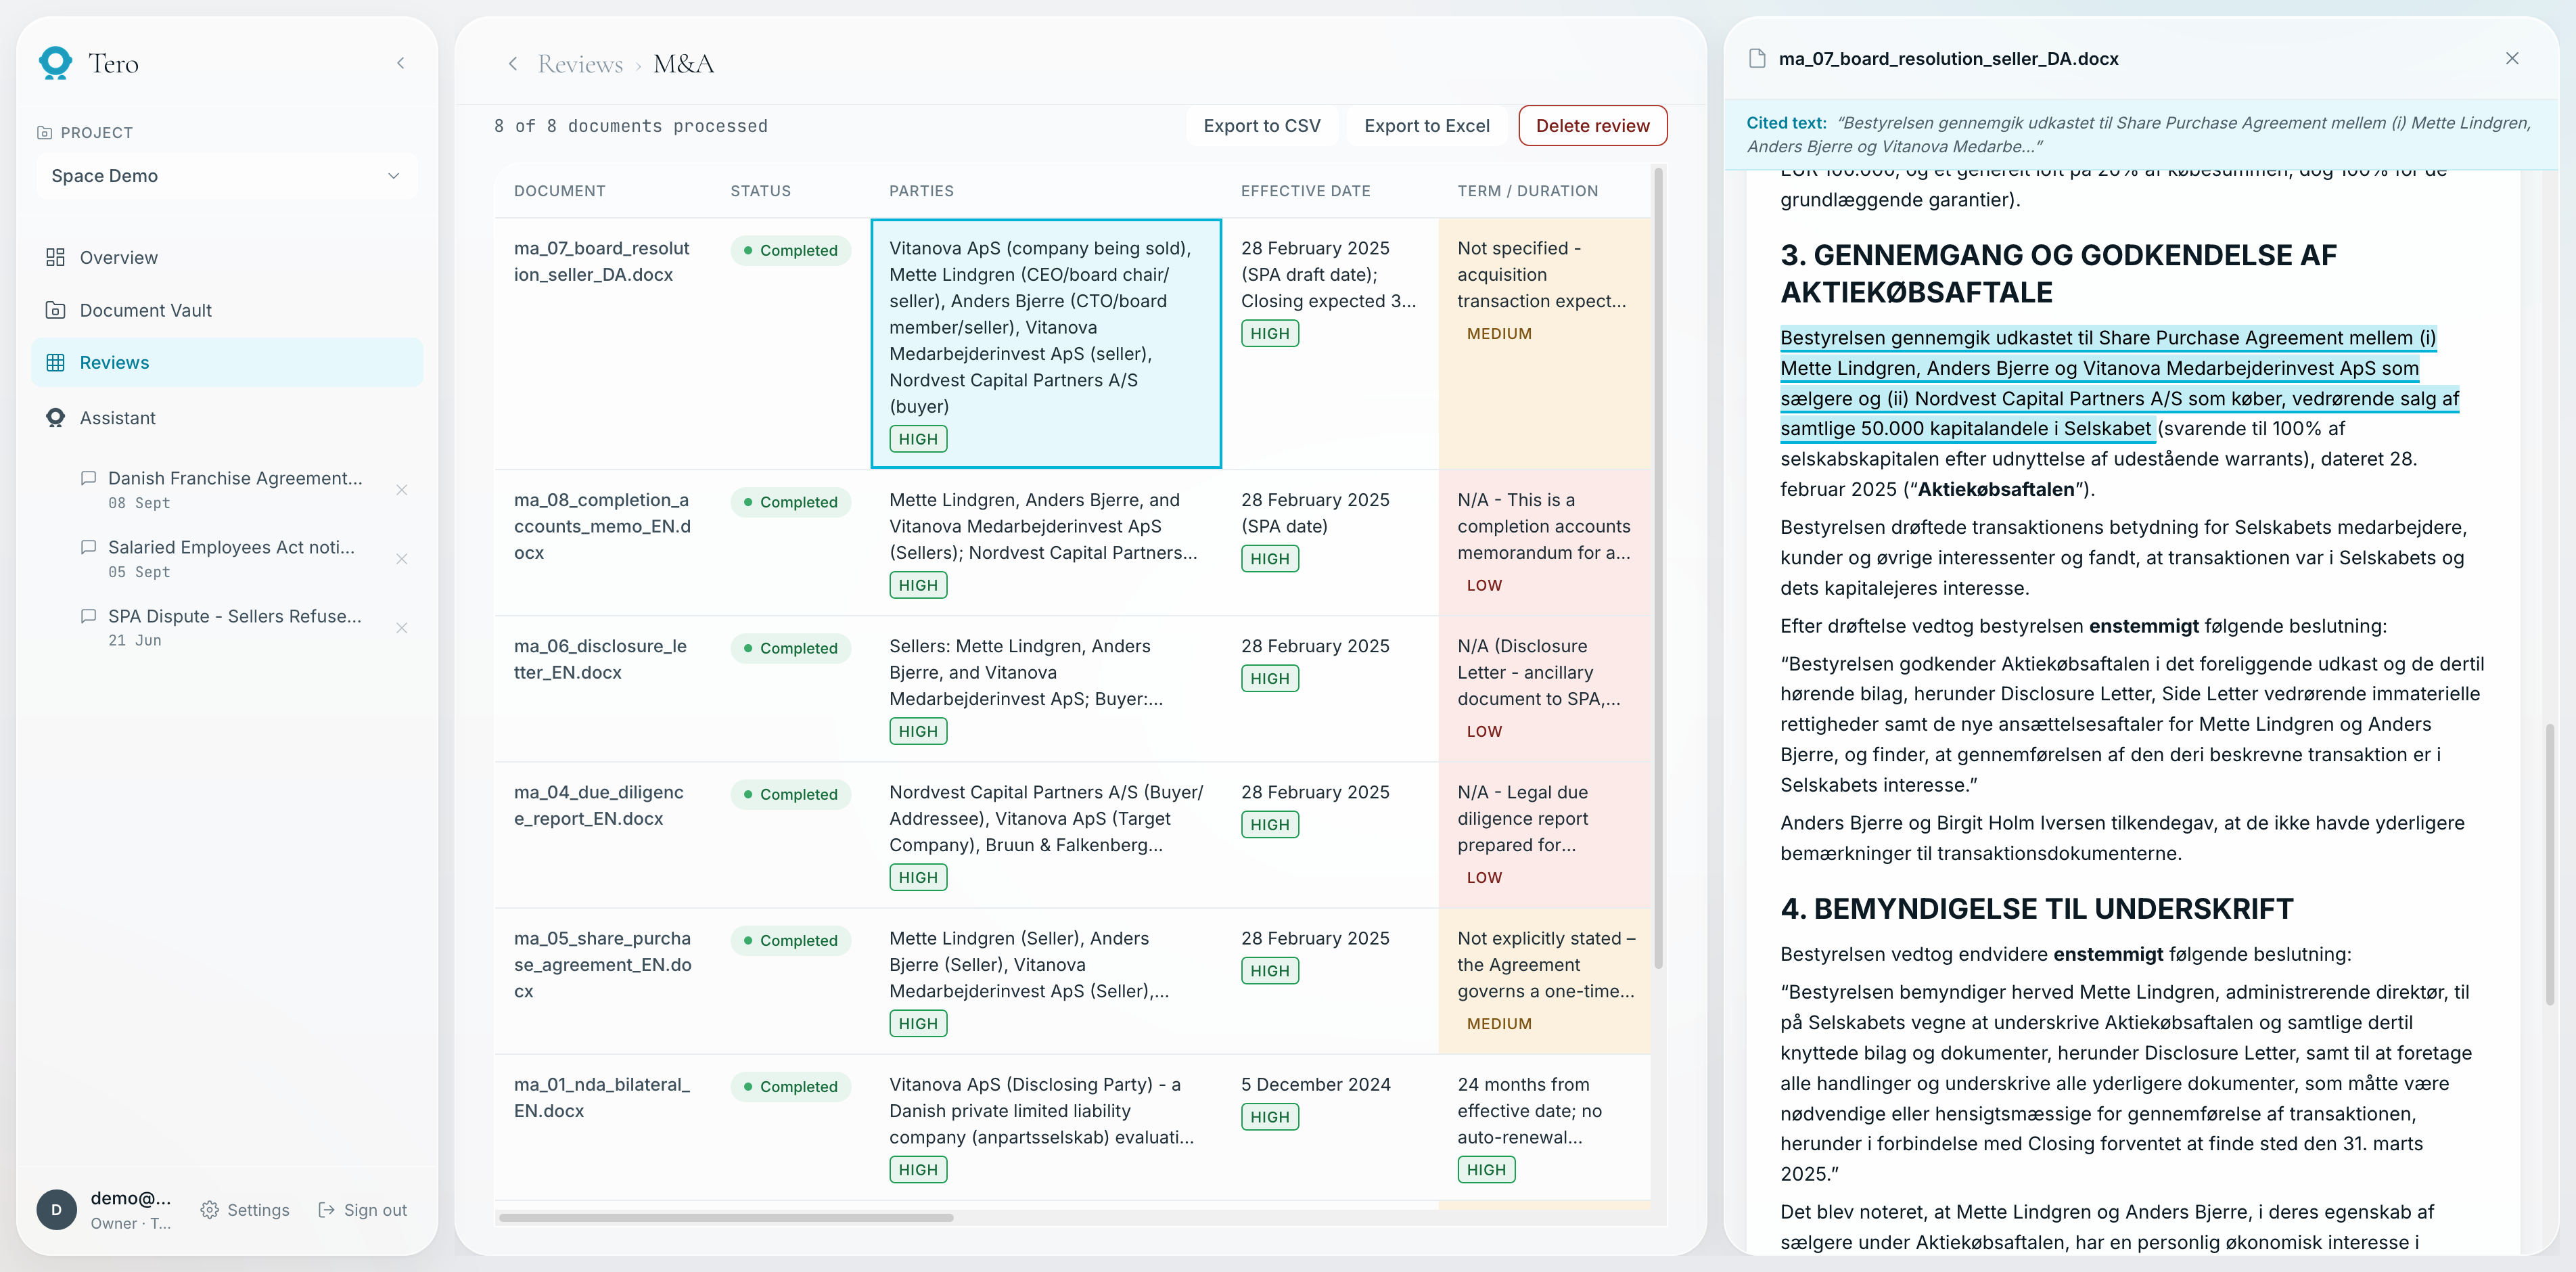
Task: Click the Document Vault folder icon
Action: click(55, 310)
